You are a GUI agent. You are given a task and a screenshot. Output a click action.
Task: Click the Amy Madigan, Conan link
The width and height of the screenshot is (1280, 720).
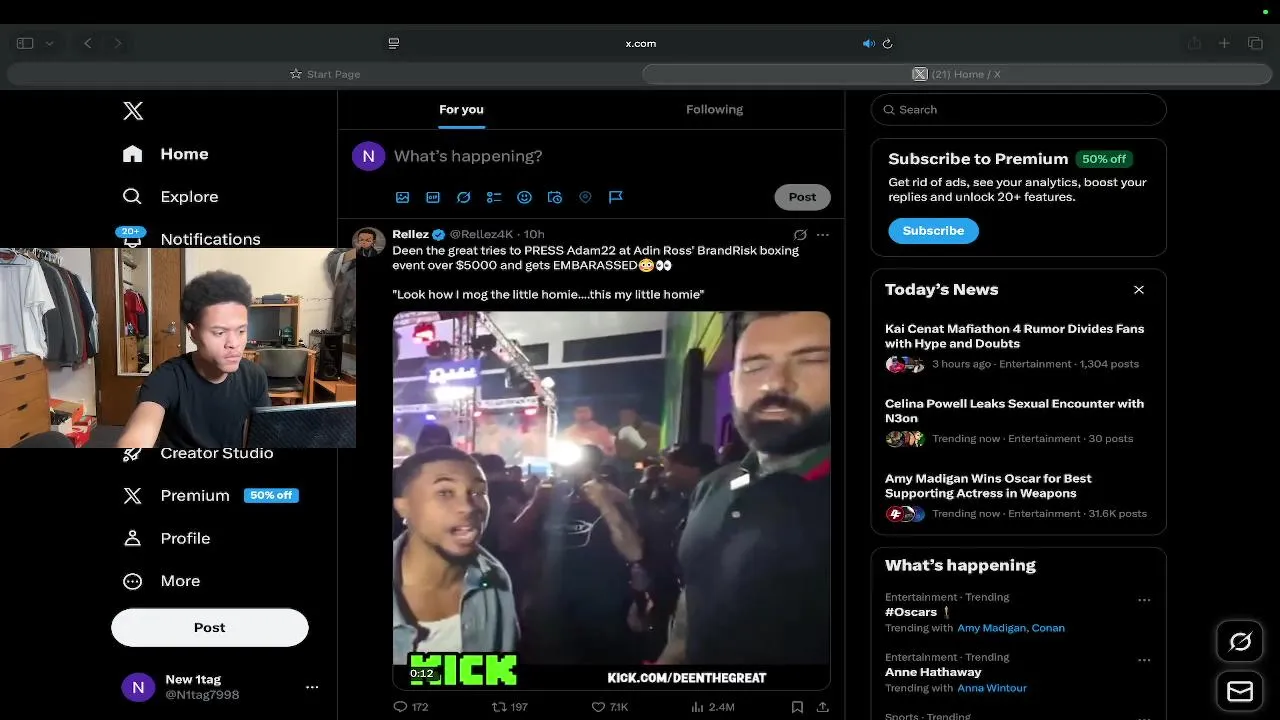pos(1011,628)
